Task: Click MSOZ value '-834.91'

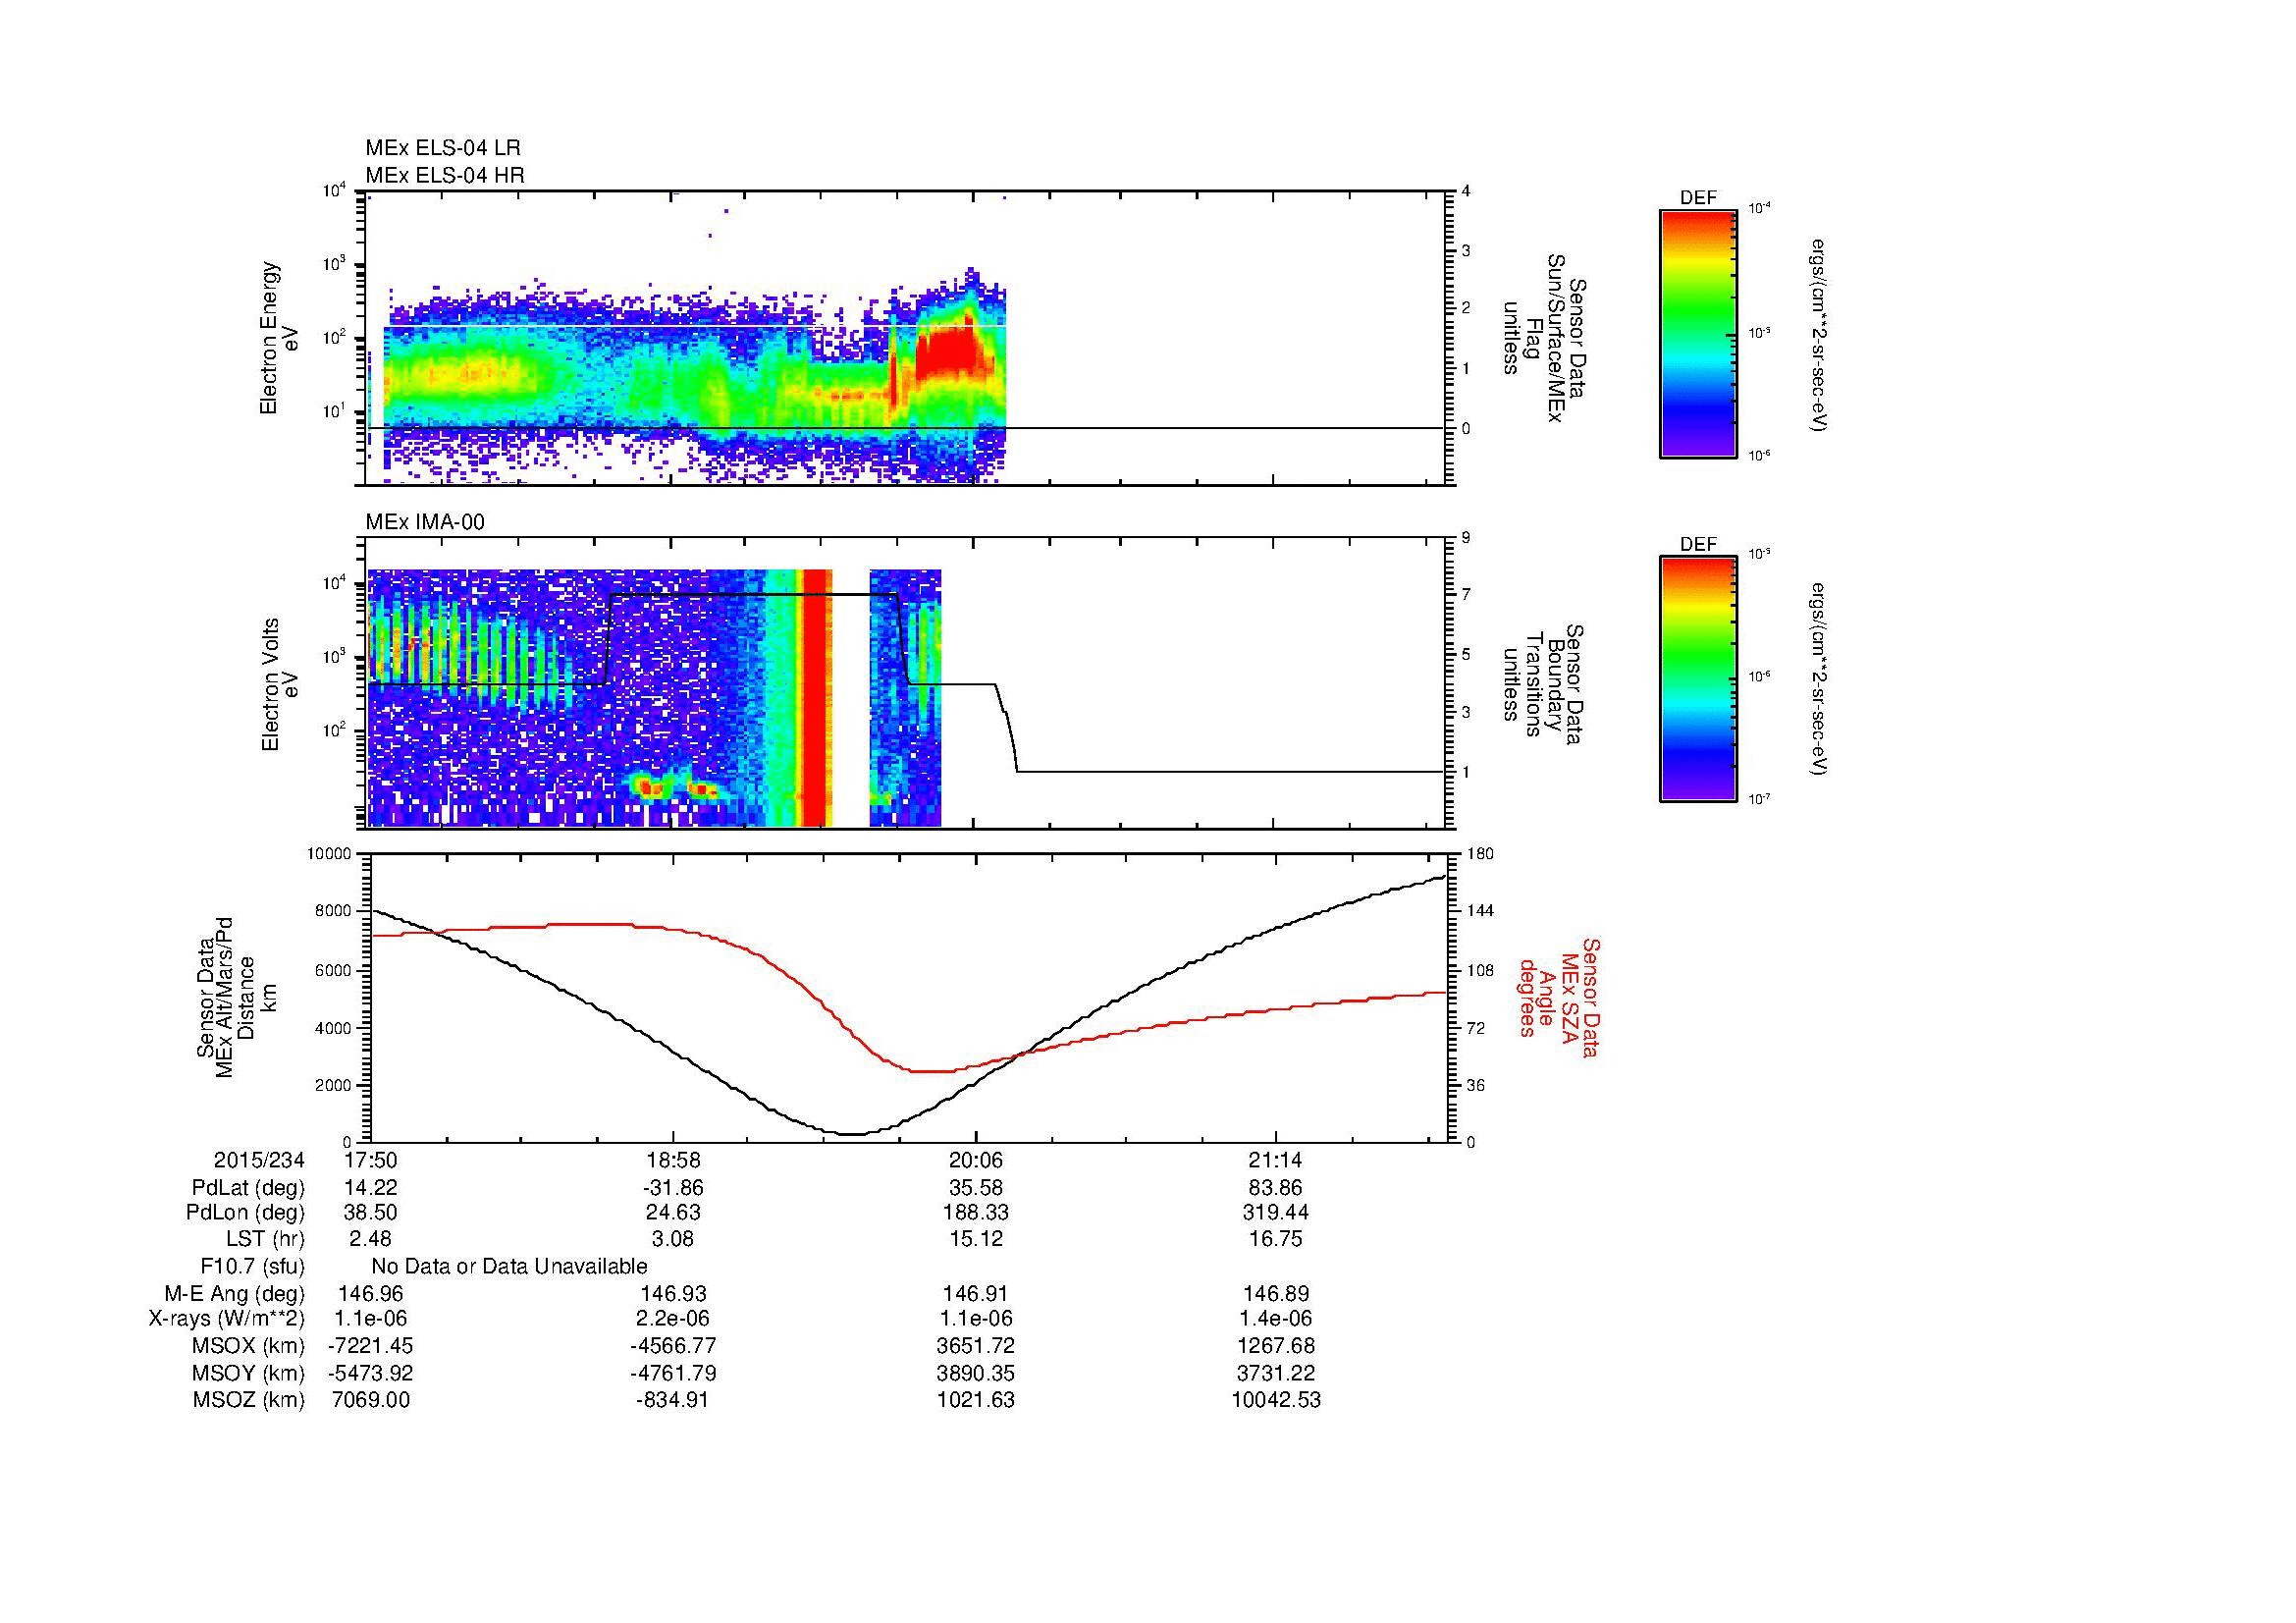Action: 674,1400
